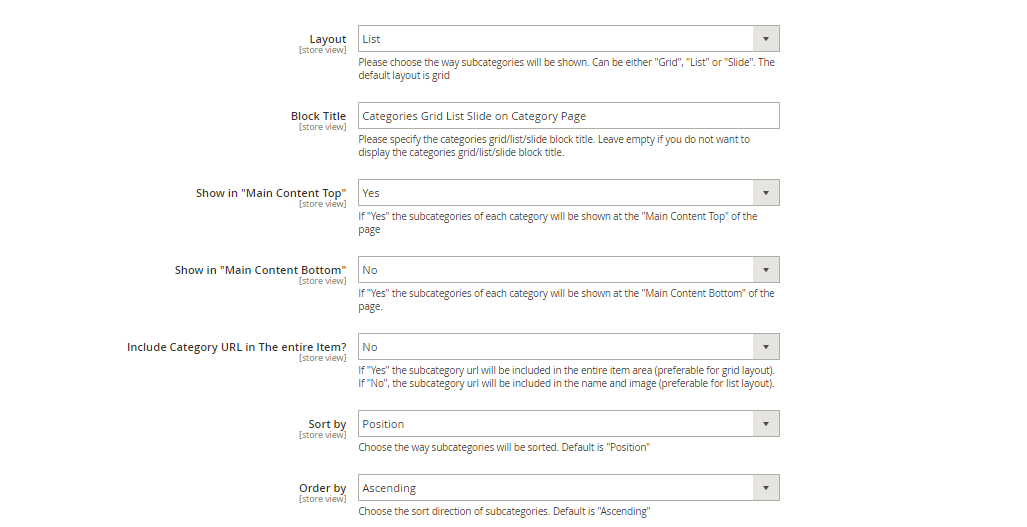
Task: Click the "Block Title" field label
Action: (x=318, y=116)
